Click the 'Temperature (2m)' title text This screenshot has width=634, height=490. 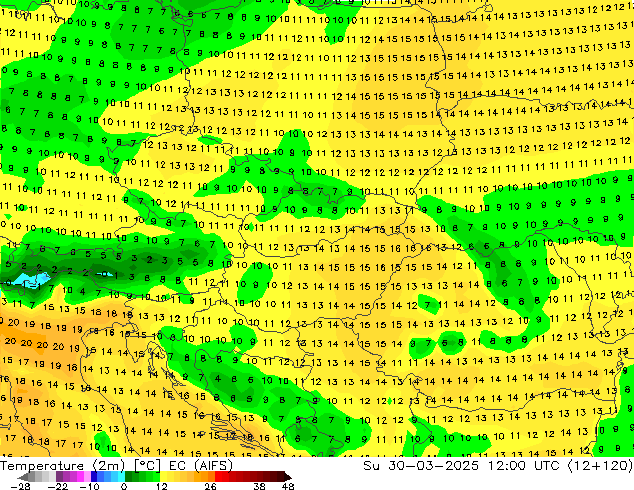(63, 466)
